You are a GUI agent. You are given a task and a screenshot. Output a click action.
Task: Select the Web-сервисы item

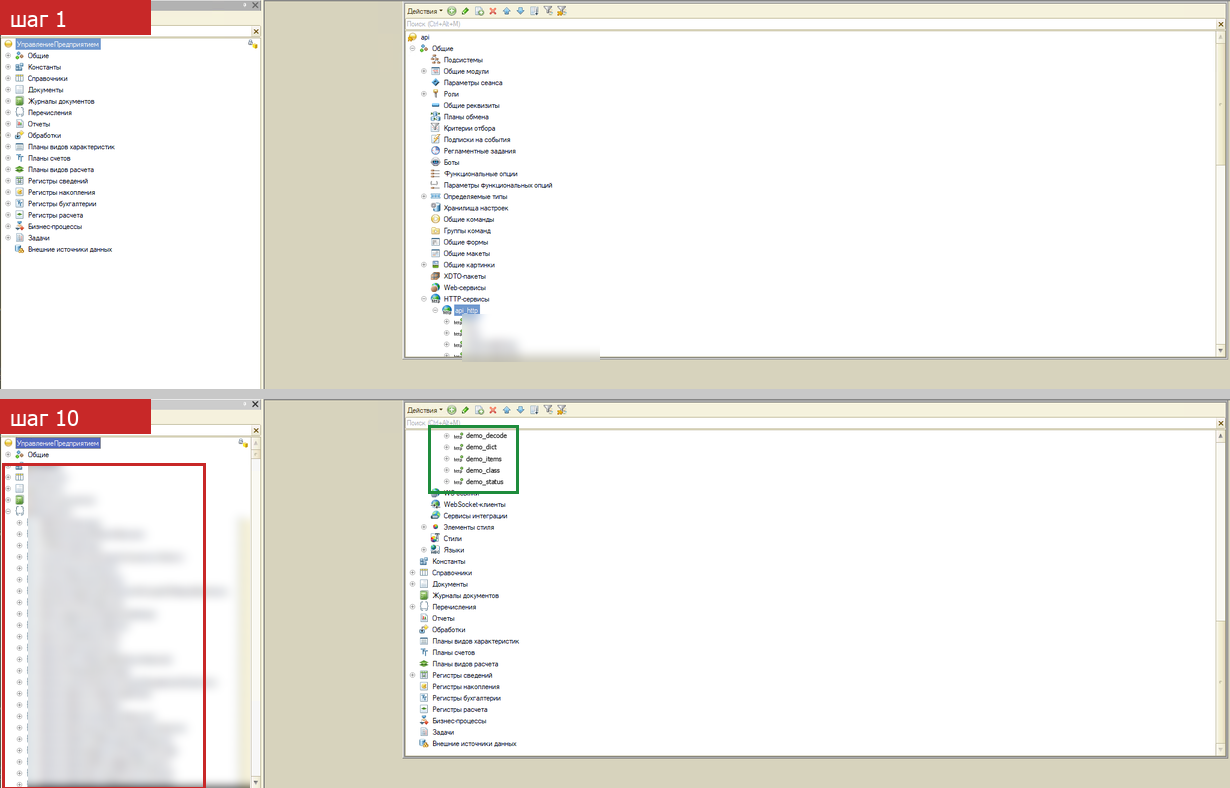464,288
